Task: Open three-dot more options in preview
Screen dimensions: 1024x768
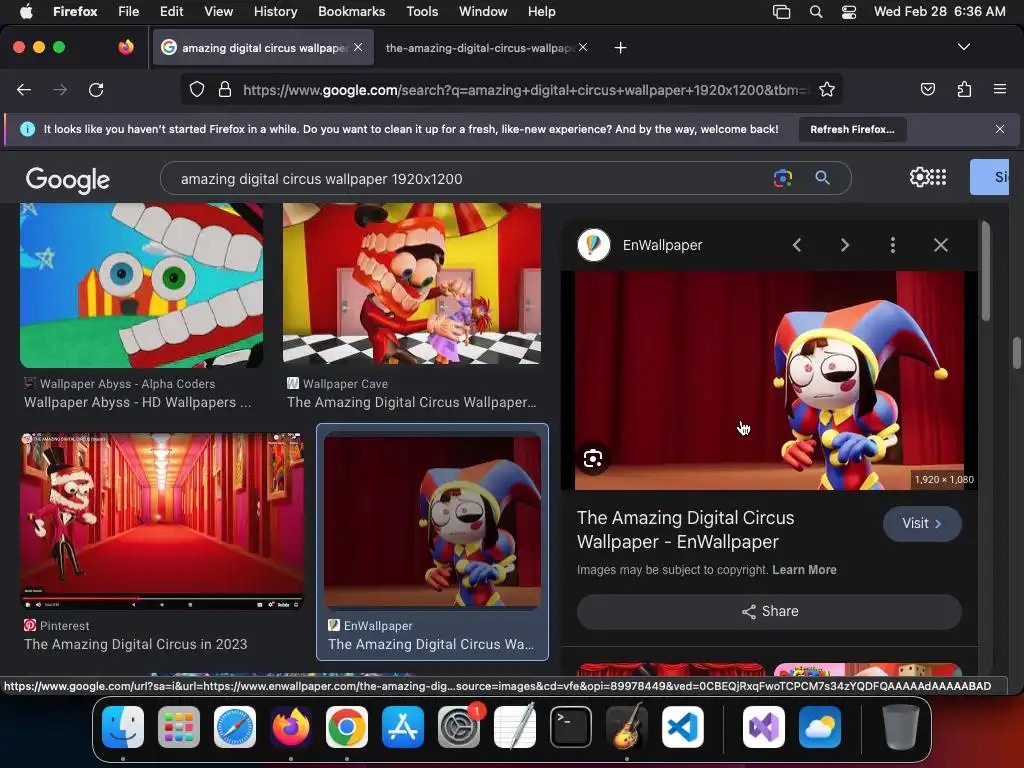Action: [893, 245]
